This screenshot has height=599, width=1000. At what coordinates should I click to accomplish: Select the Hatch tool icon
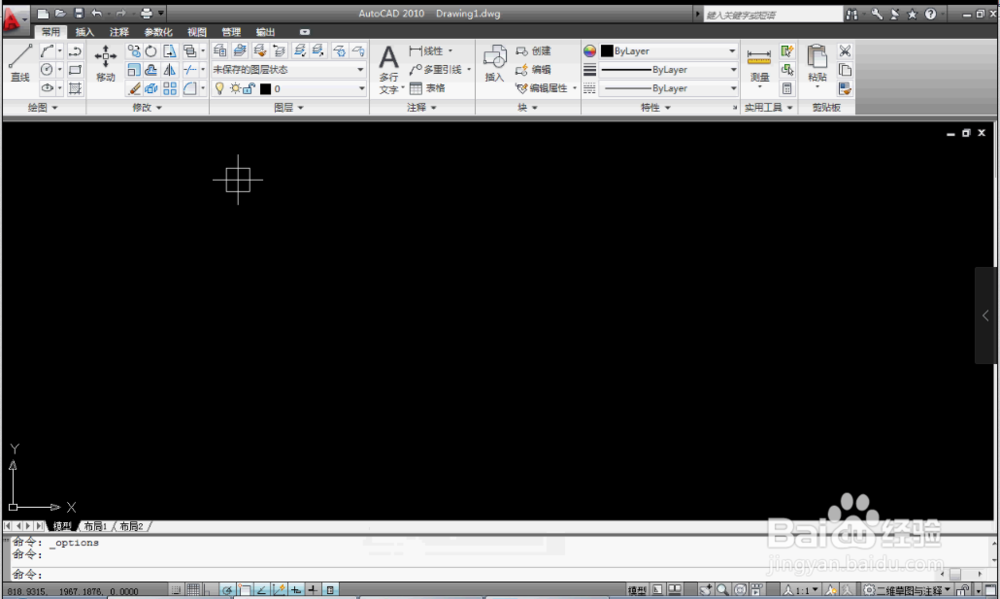click(x=75, y=88)
